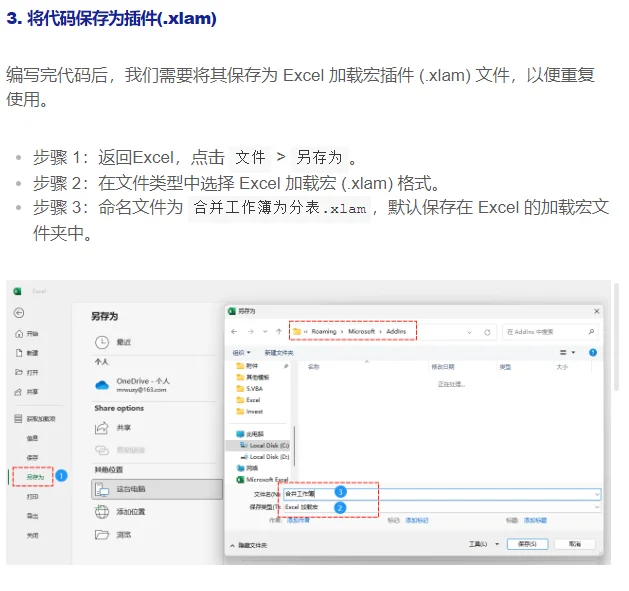Open the 组织 organize dropdown
Viewport: 629px width, 591px height.
click(241, 352)
